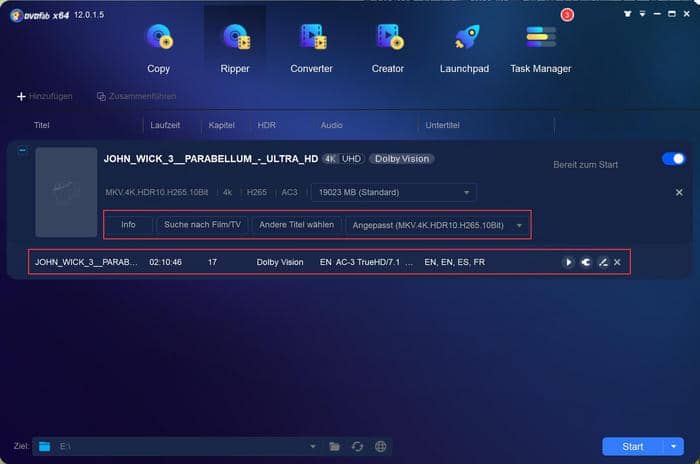Click the Laufzeit column header
This screenshot has height=464, width=700.
[x=165, y=125]
